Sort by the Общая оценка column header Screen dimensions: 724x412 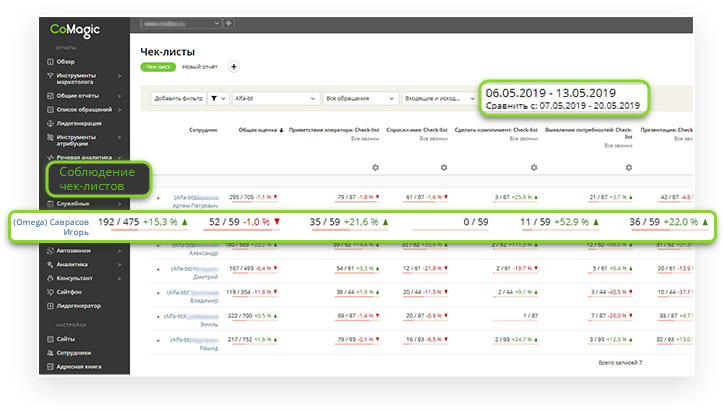[260, 130]
